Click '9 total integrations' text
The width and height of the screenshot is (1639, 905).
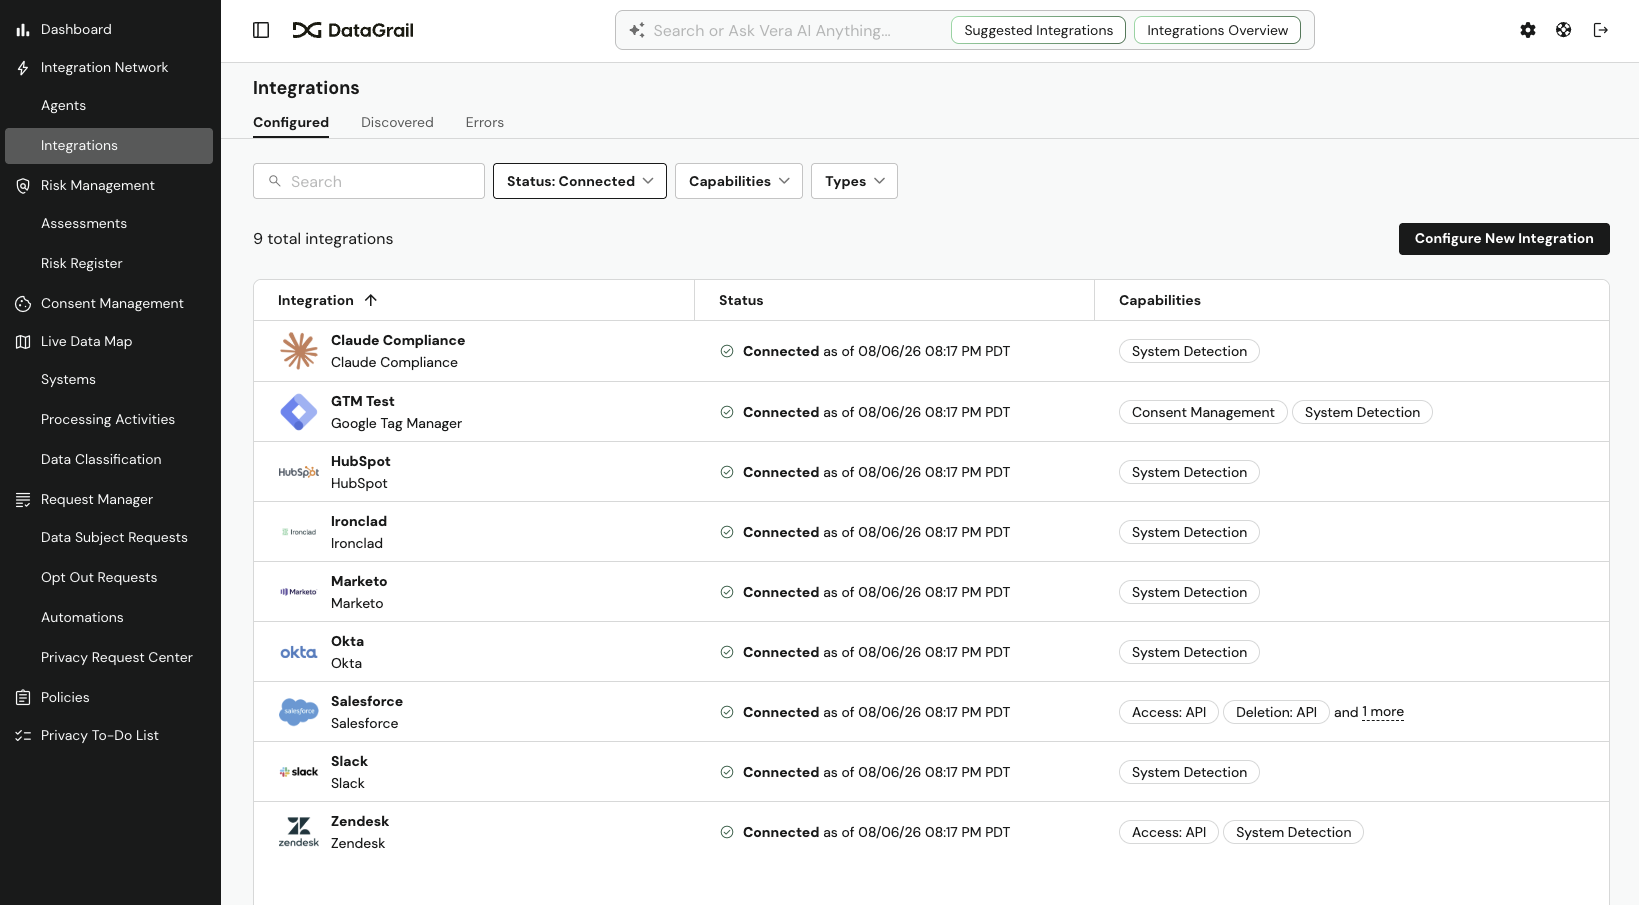[323, 239]
